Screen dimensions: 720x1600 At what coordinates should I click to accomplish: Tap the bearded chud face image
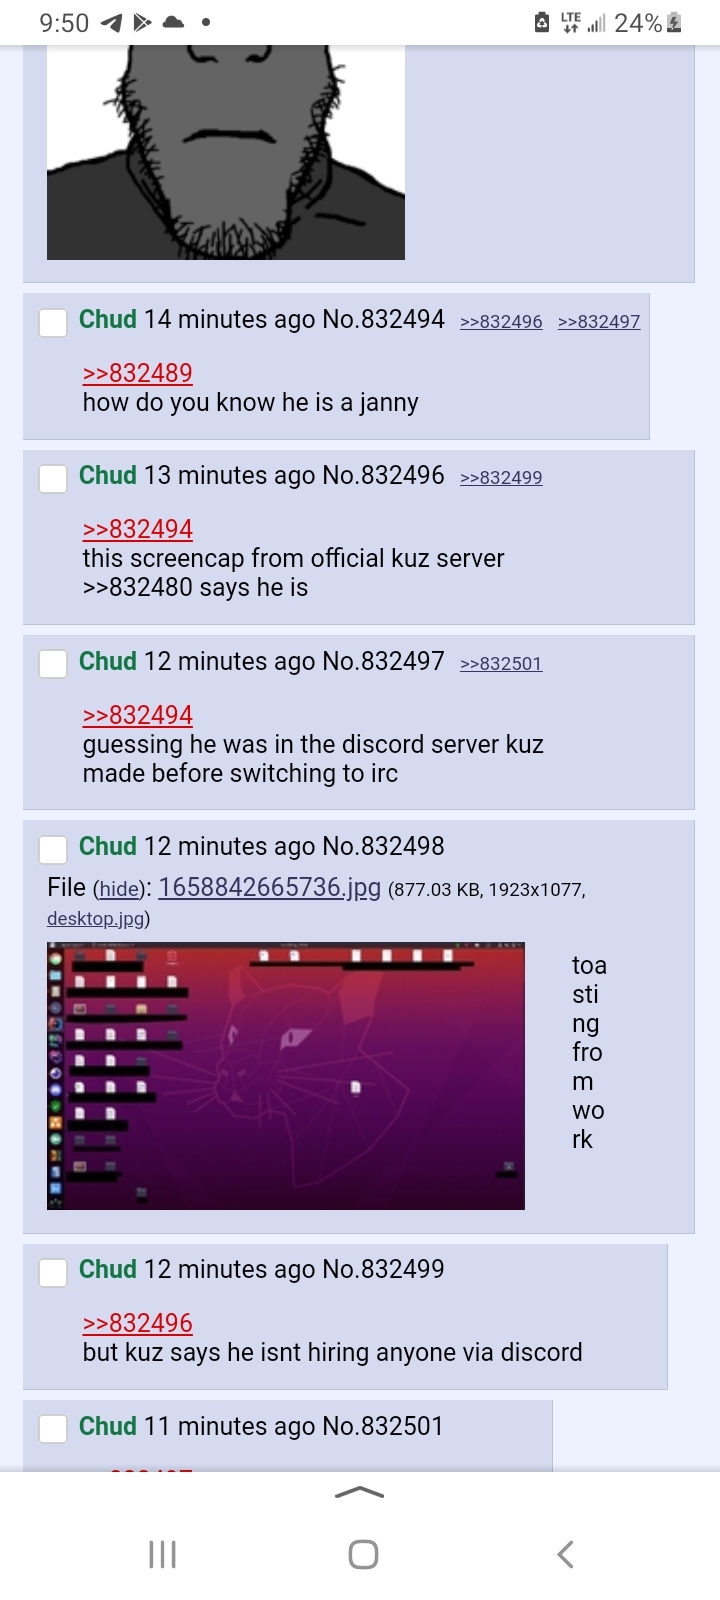(x=226, y=152)
